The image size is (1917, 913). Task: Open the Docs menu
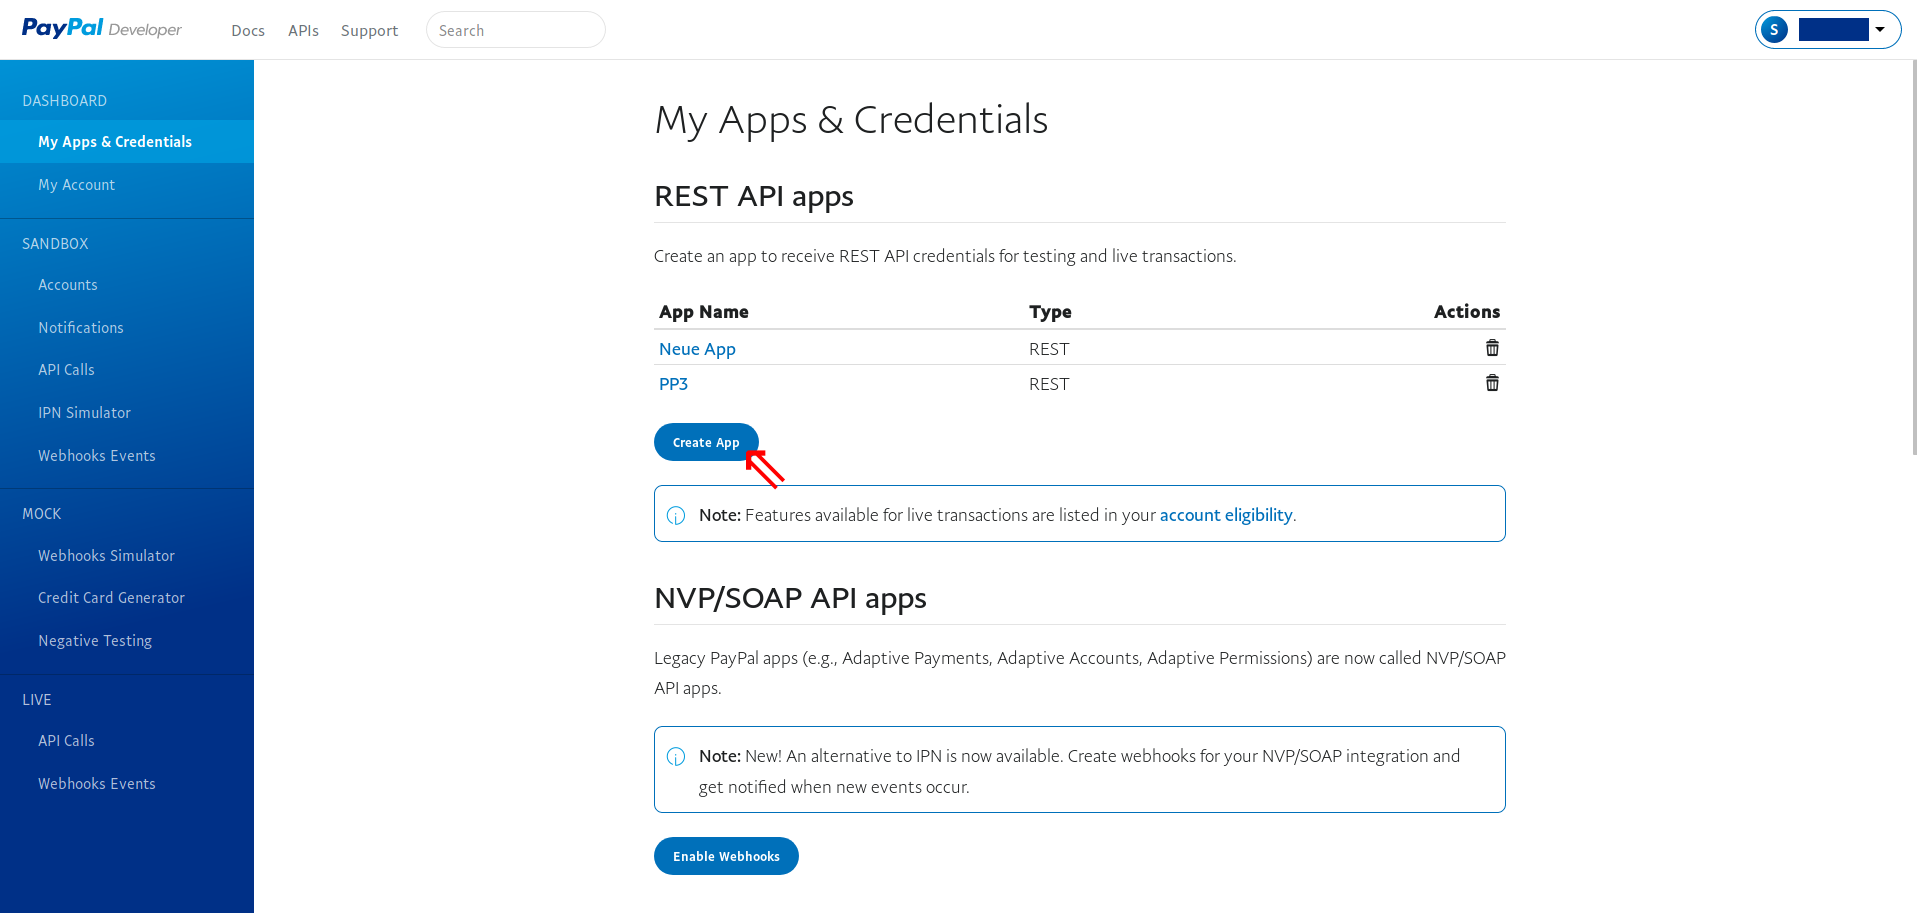(247, 31)
